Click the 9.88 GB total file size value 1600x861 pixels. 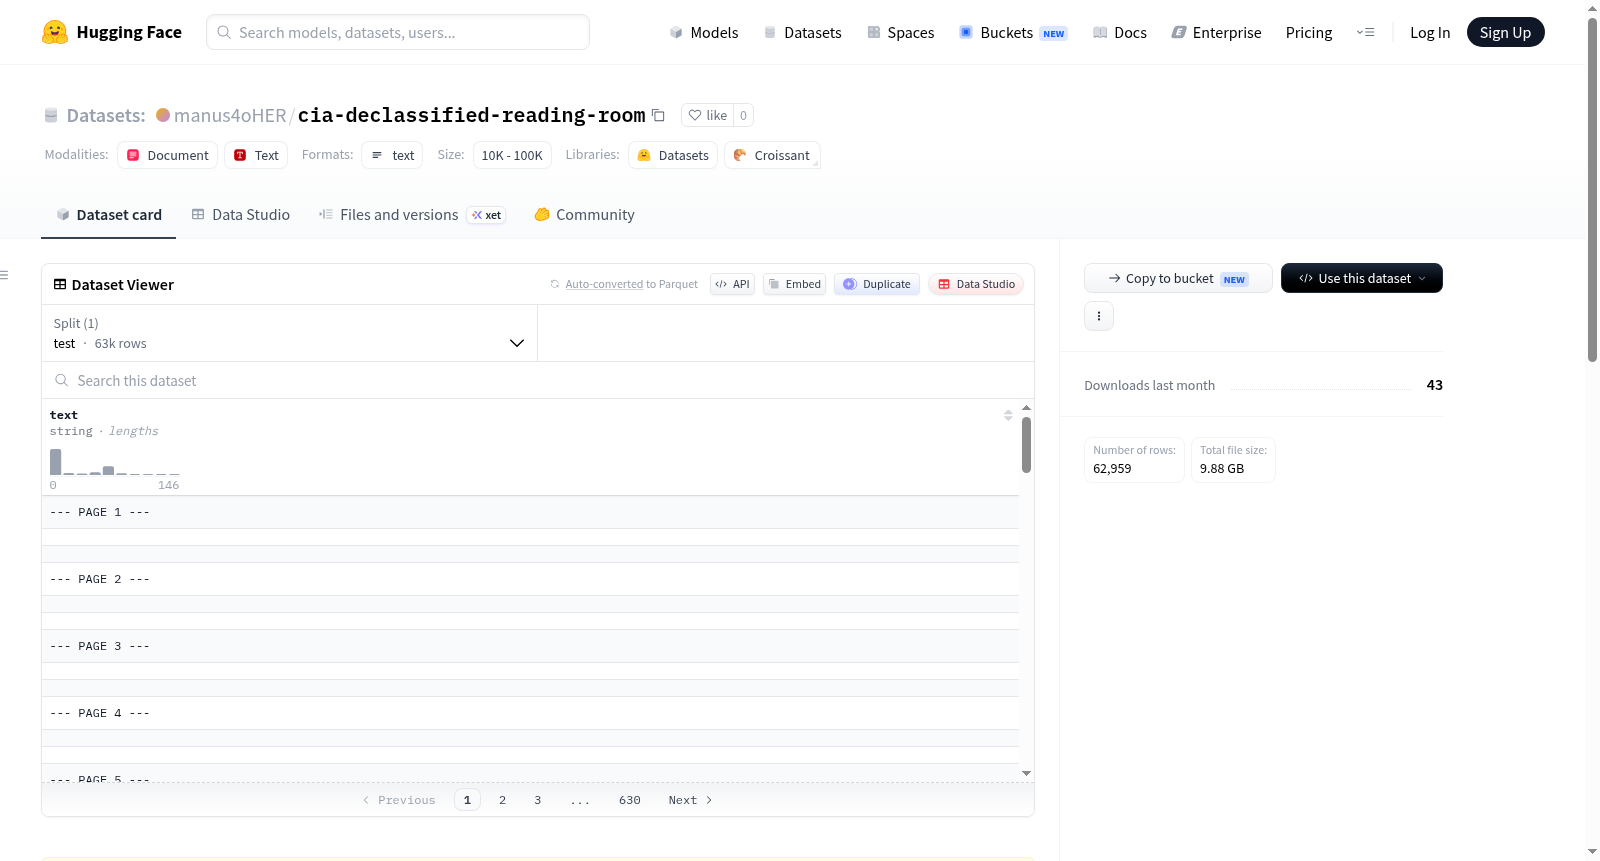(x=1222, y=468)
